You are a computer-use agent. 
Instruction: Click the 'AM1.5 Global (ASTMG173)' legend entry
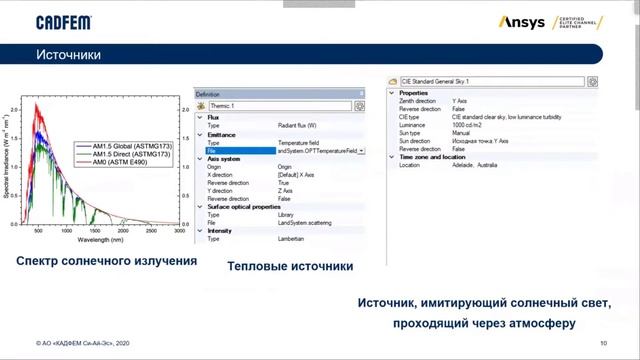[124, 146]
